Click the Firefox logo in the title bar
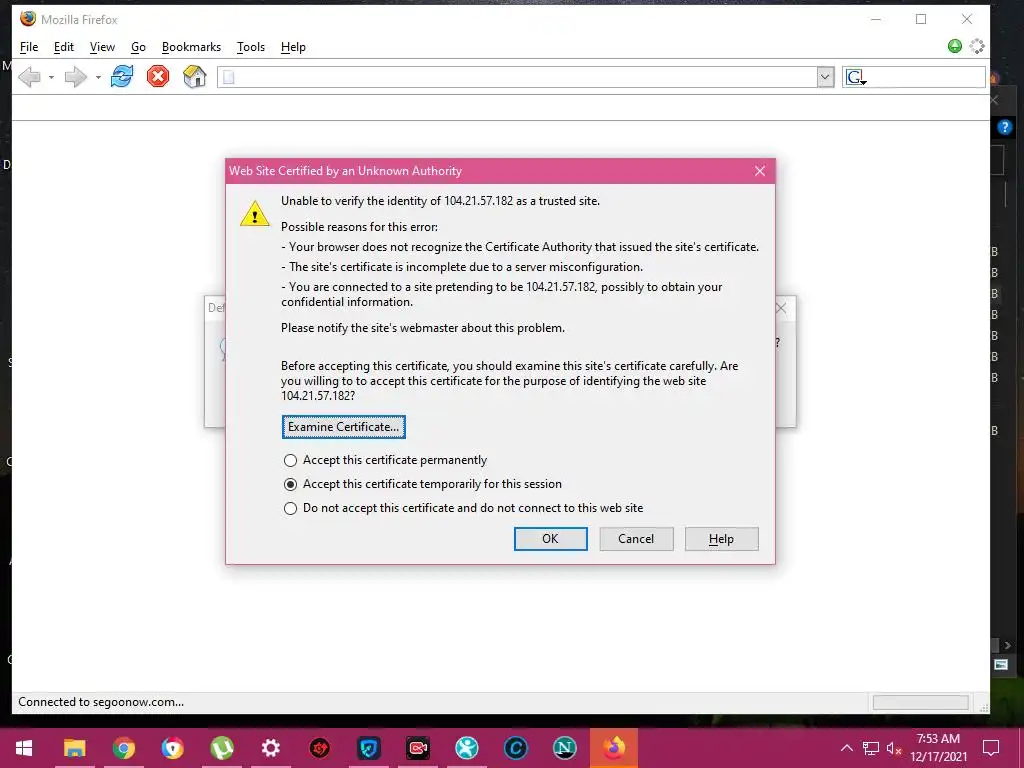 (x=27, y=18)
